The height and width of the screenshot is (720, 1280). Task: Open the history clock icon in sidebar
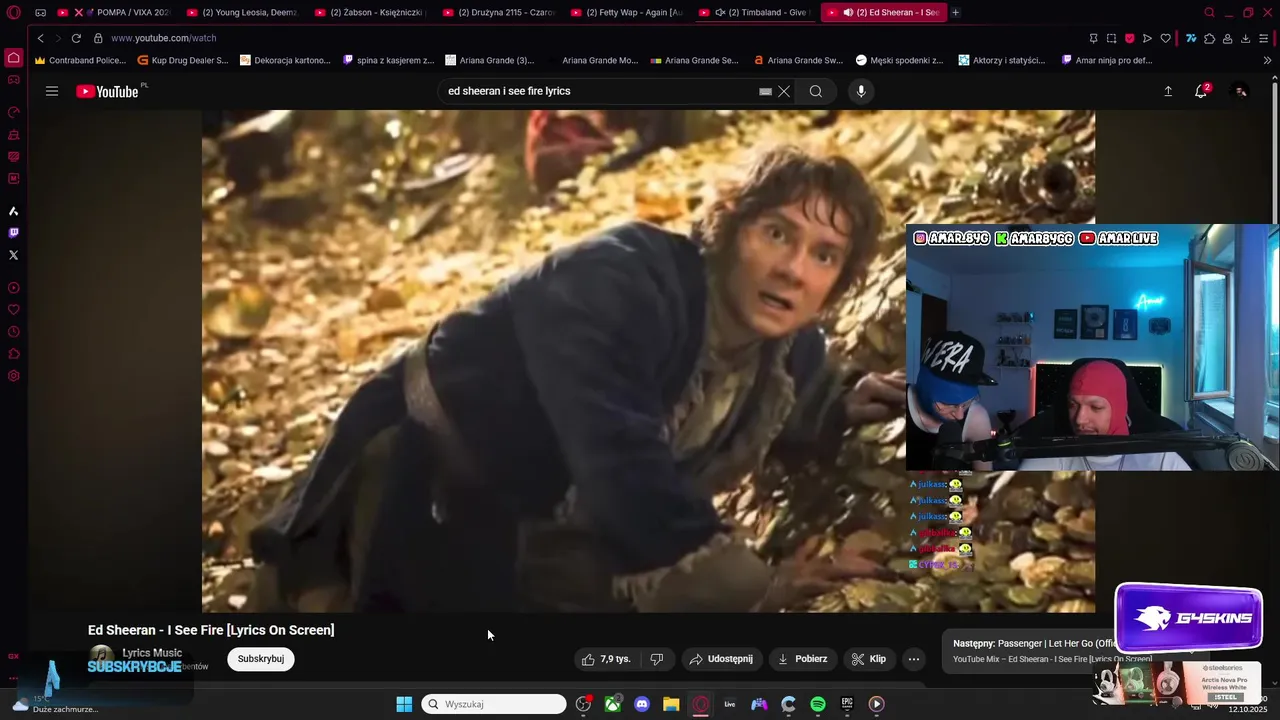(x=13, y=332)
